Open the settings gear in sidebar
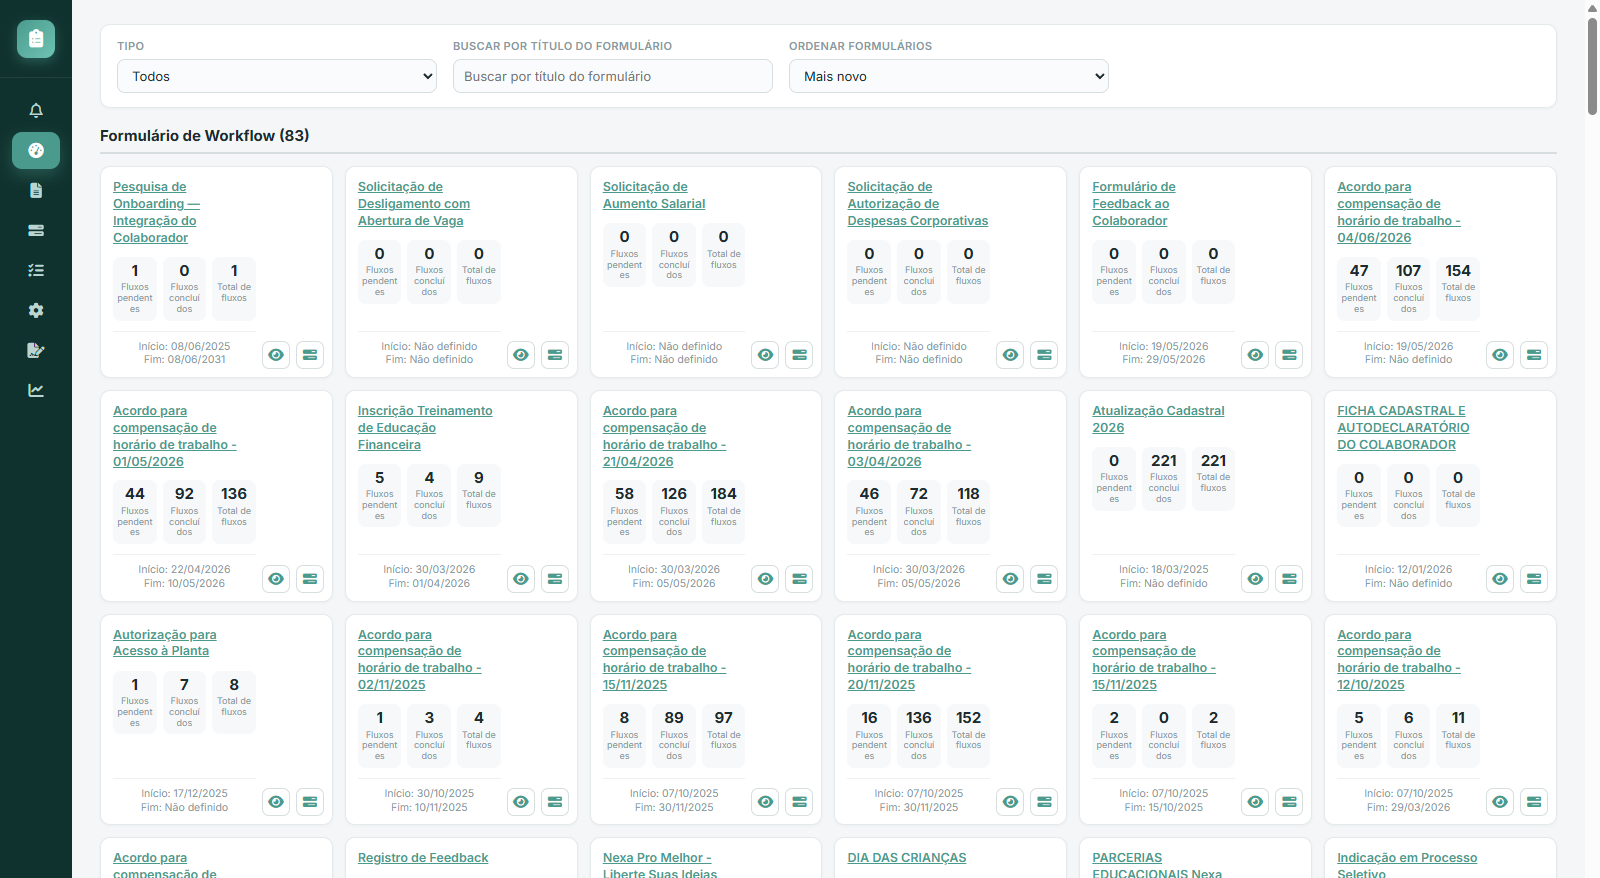The width and height of the screenshot is (1600, 878). coord(36,311)
